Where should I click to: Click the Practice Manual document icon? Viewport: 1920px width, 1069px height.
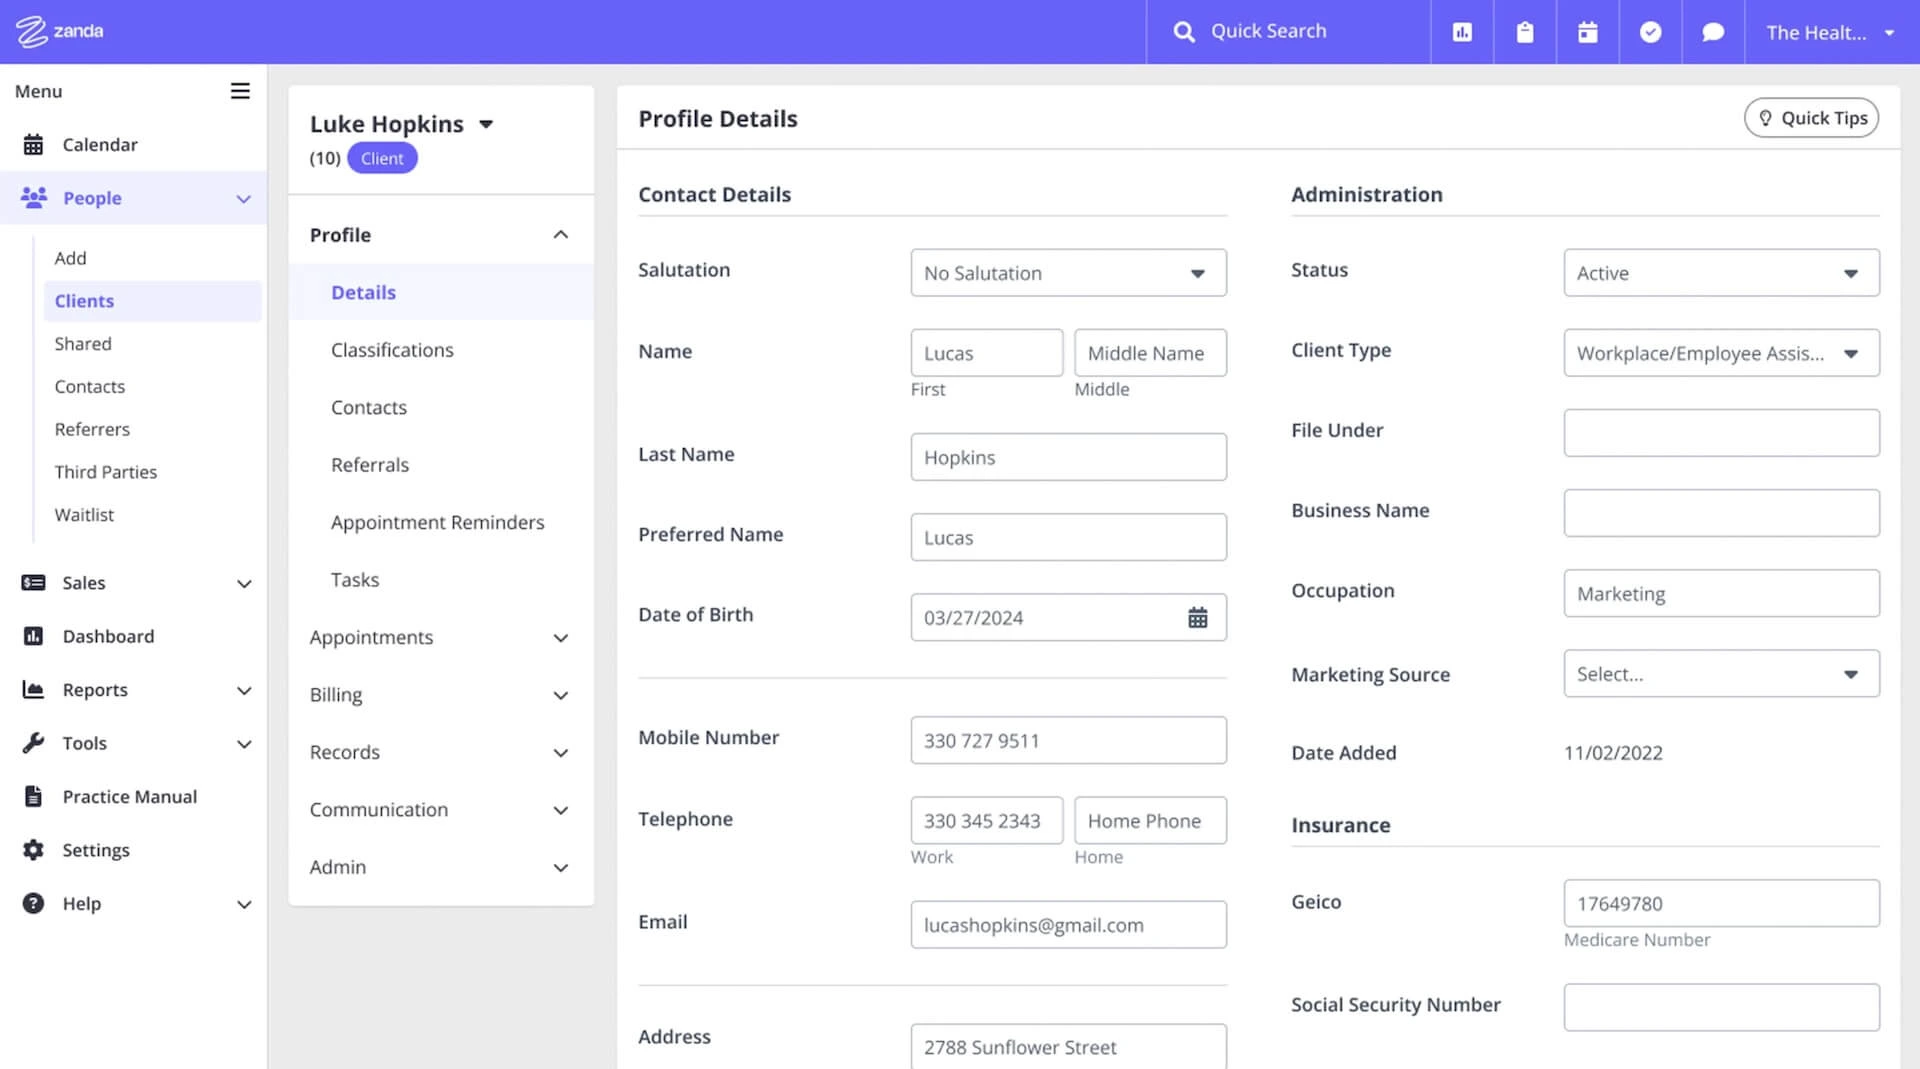click(33, 797)
